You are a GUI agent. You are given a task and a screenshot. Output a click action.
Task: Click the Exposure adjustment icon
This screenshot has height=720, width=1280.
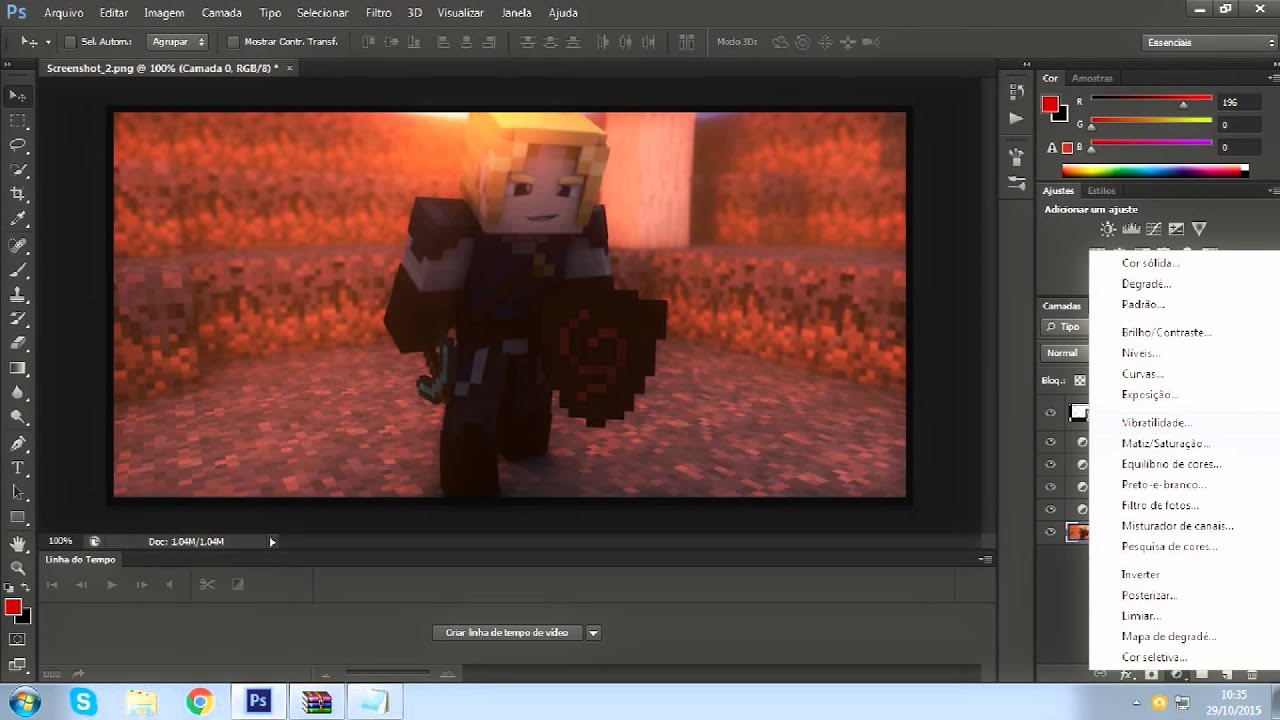click(x=1177, y=229)
